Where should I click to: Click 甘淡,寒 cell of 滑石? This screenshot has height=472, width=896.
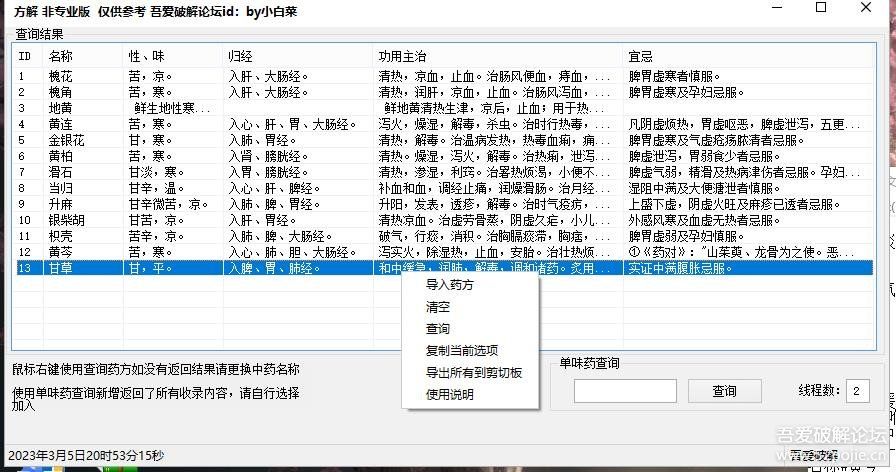156,172
